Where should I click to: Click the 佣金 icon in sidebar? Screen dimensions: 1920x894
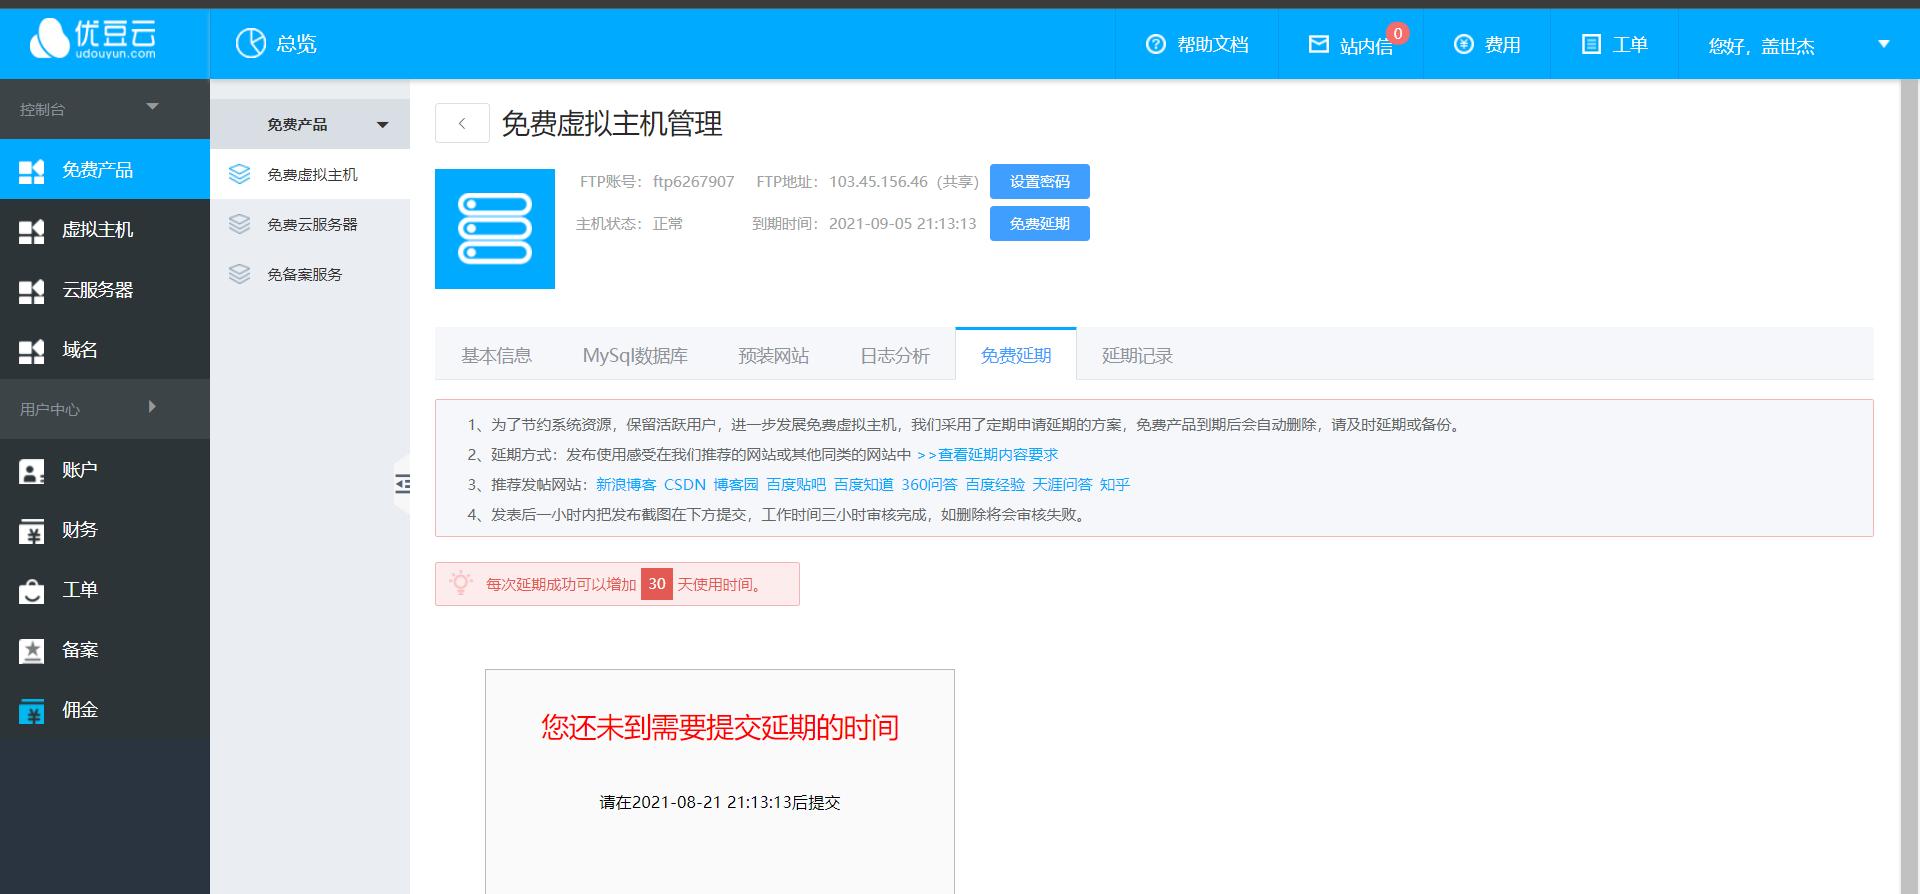[32, 711]
